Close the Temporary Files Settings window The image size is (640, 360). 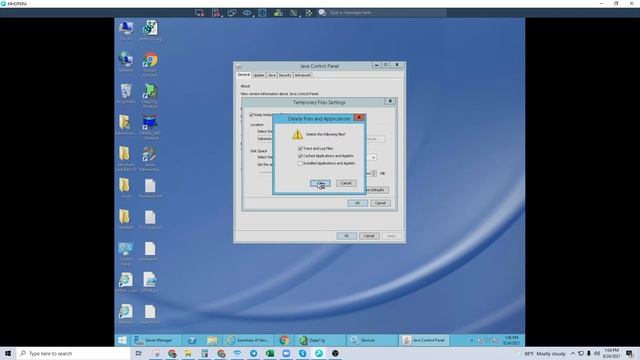coord(390,101)
